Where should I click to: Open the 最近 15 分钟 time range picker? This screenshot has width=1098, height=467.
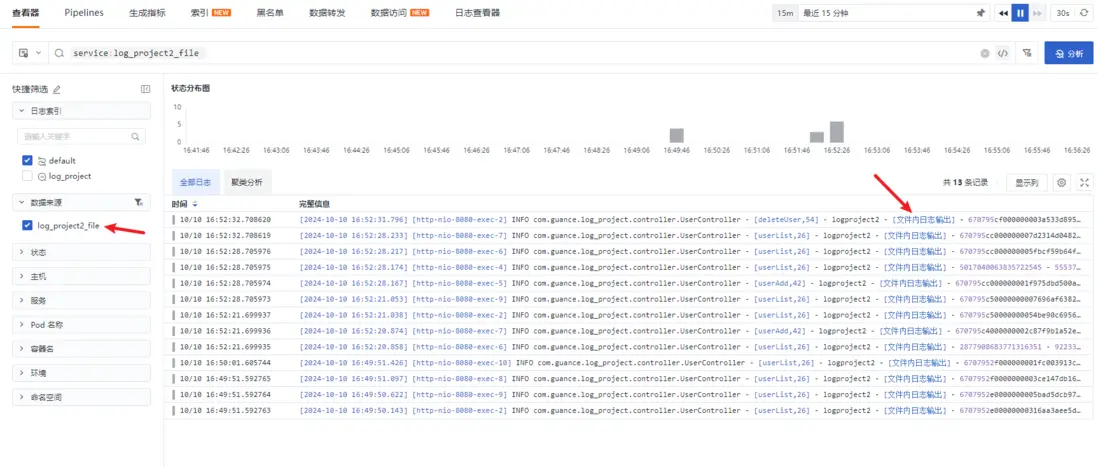tap(895, 13)
